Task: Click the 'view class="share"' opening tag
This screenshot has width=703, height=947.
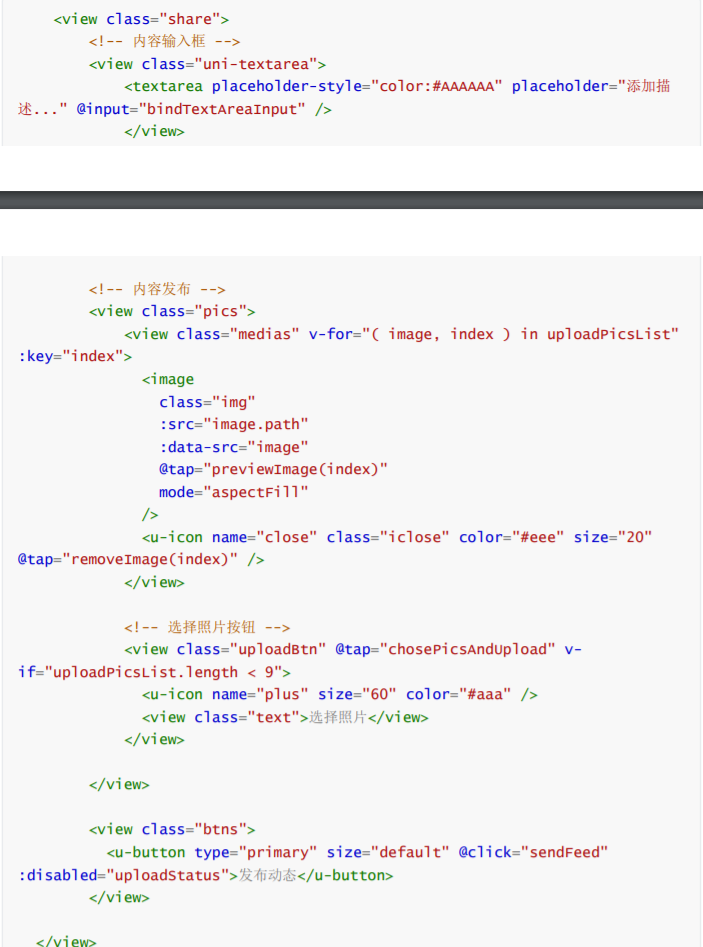Action: click(x=141, y=19)
